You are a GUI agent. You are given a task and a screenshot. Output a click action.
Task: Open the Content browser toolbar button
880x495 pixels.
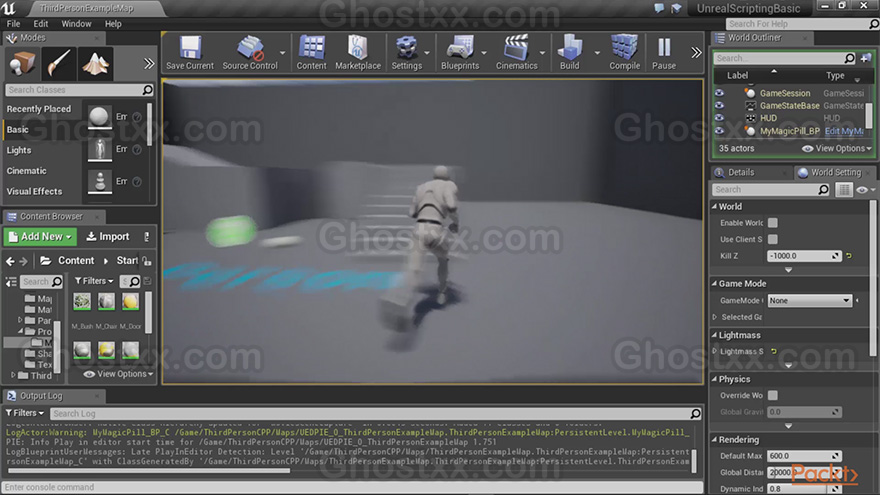[311, 53]
